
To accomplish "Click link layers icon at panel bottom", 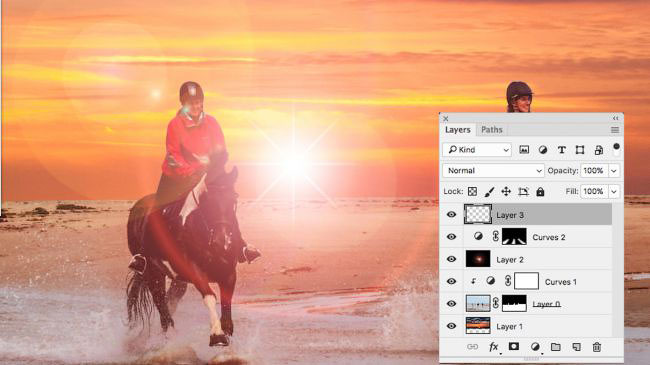I will coord(473,347).
